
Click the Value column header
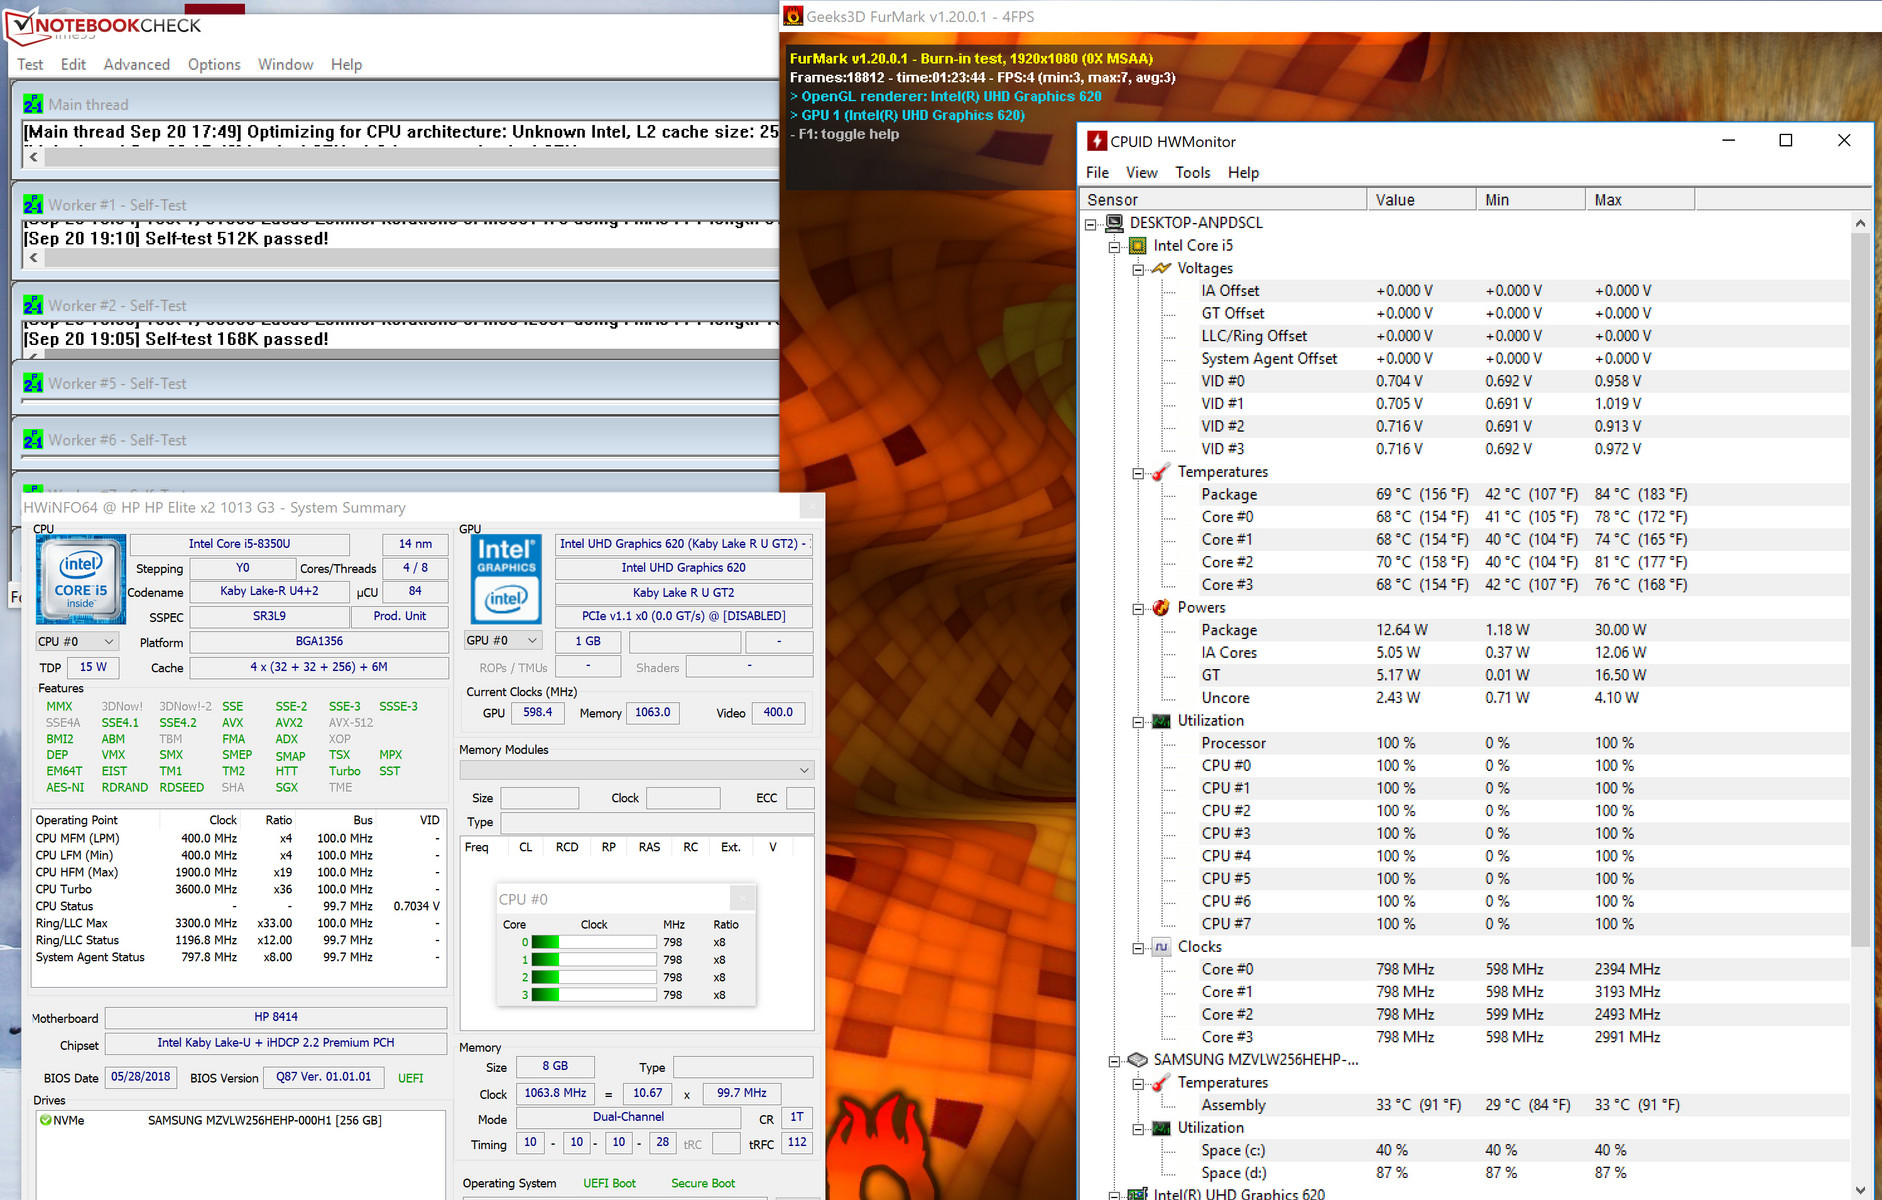pos(1420,200)
